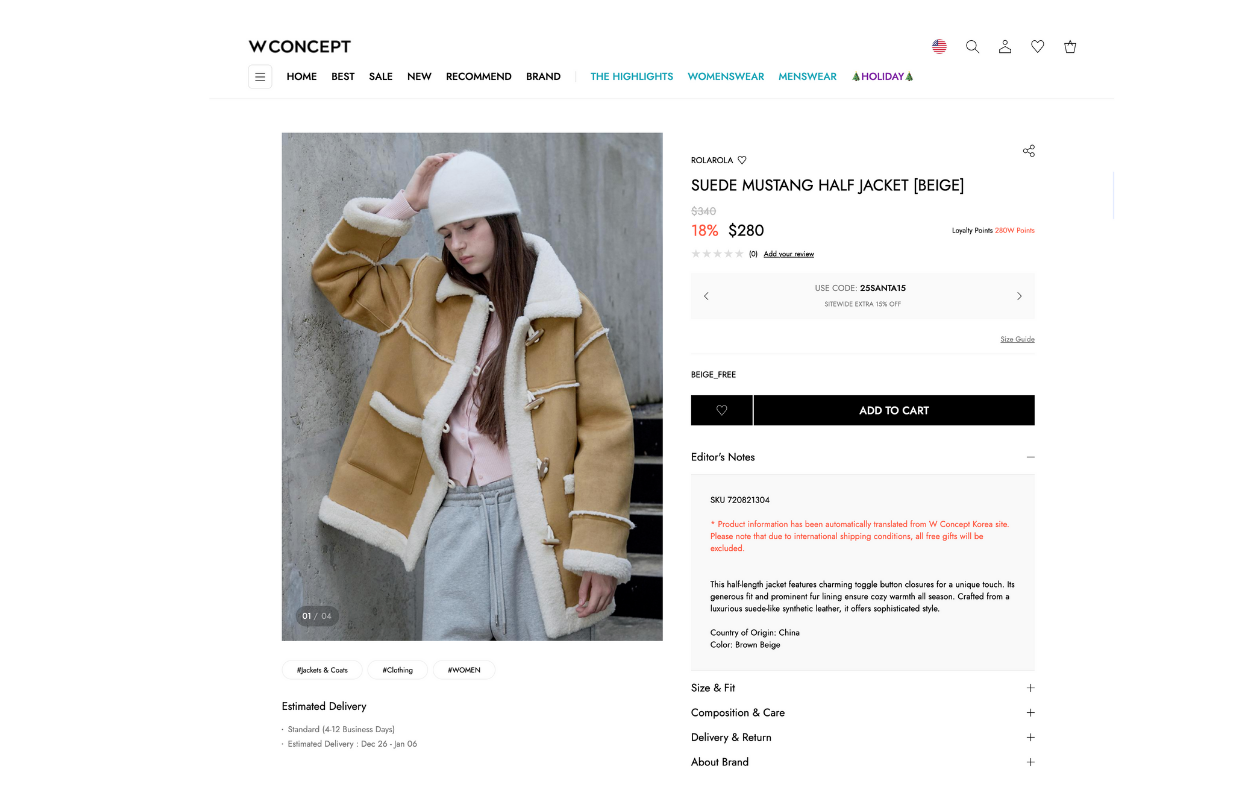Open the search magnifier icon
Image resolution: width=1250 pixels, height=807 pixels.
click(x=972, y=46)
